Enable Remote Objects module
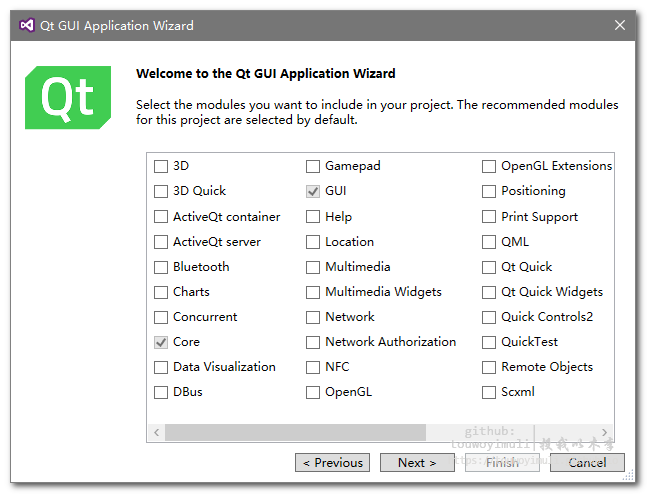This screenshot has width=647, height=494. point(489,367)
